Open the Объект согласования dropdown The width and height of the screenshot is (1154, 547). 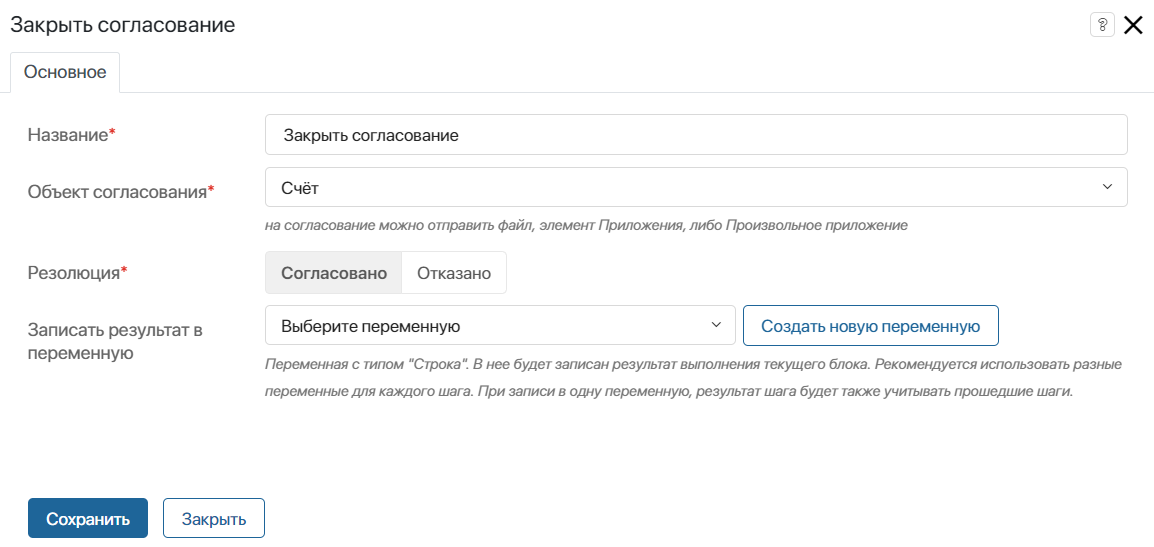point(695,187)
